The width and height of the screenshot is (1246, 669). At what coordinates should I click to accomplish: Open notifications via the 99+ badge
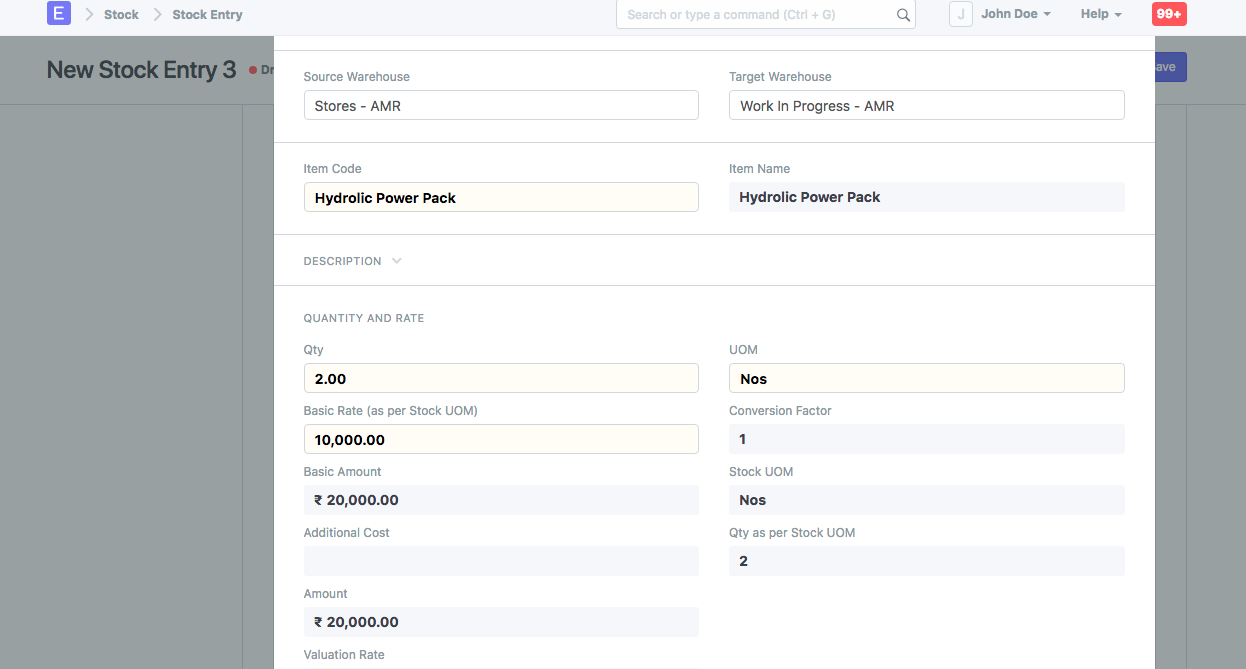(1168, 13)
